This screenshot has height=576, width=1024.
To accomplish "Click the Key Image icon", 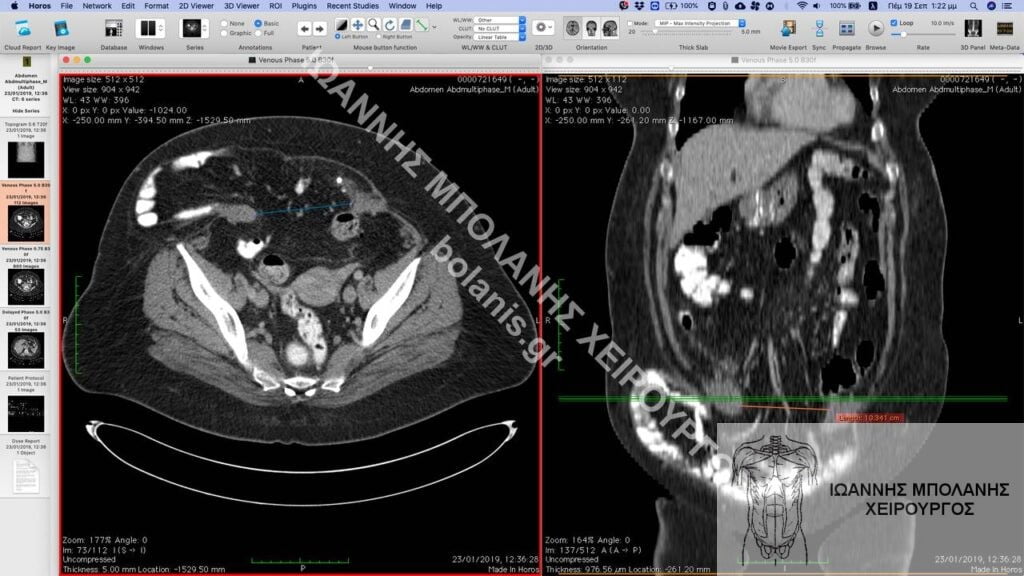I will coord(61,29).
